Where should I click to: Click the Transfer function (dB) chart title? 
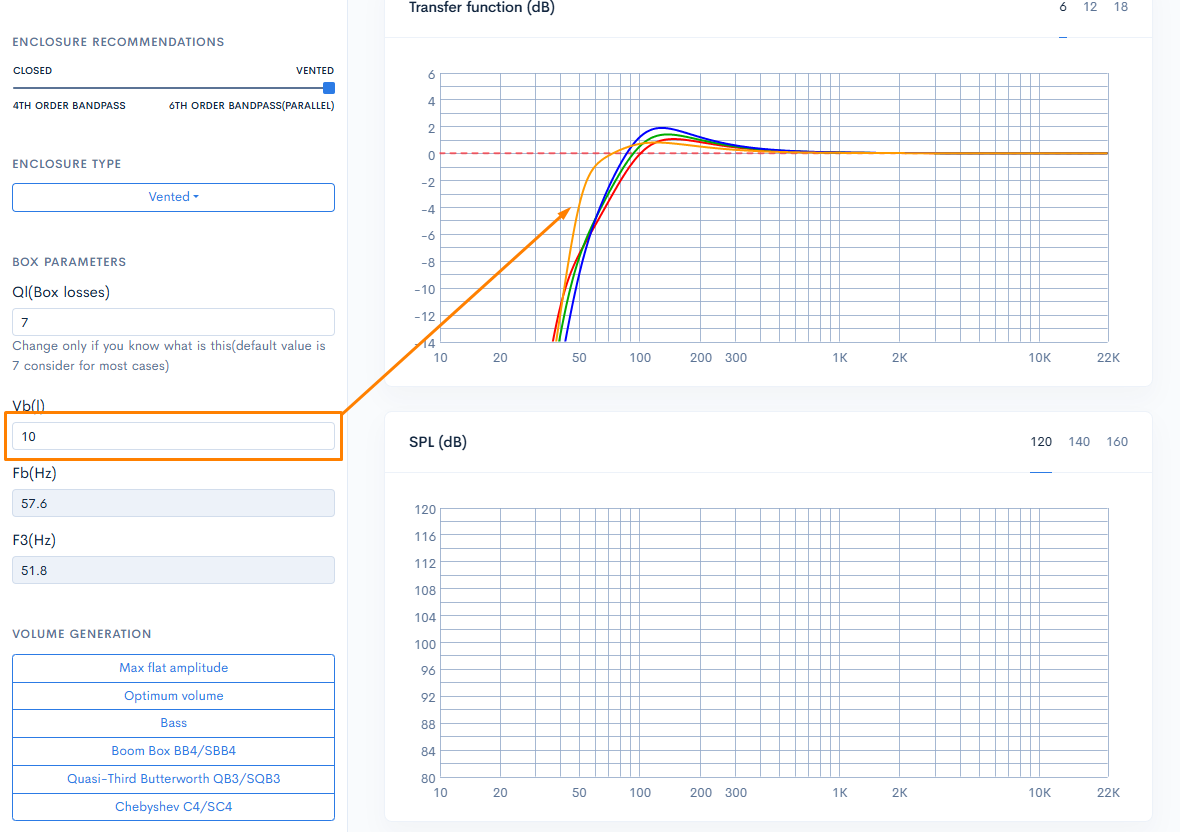click(x=482, y=8)
